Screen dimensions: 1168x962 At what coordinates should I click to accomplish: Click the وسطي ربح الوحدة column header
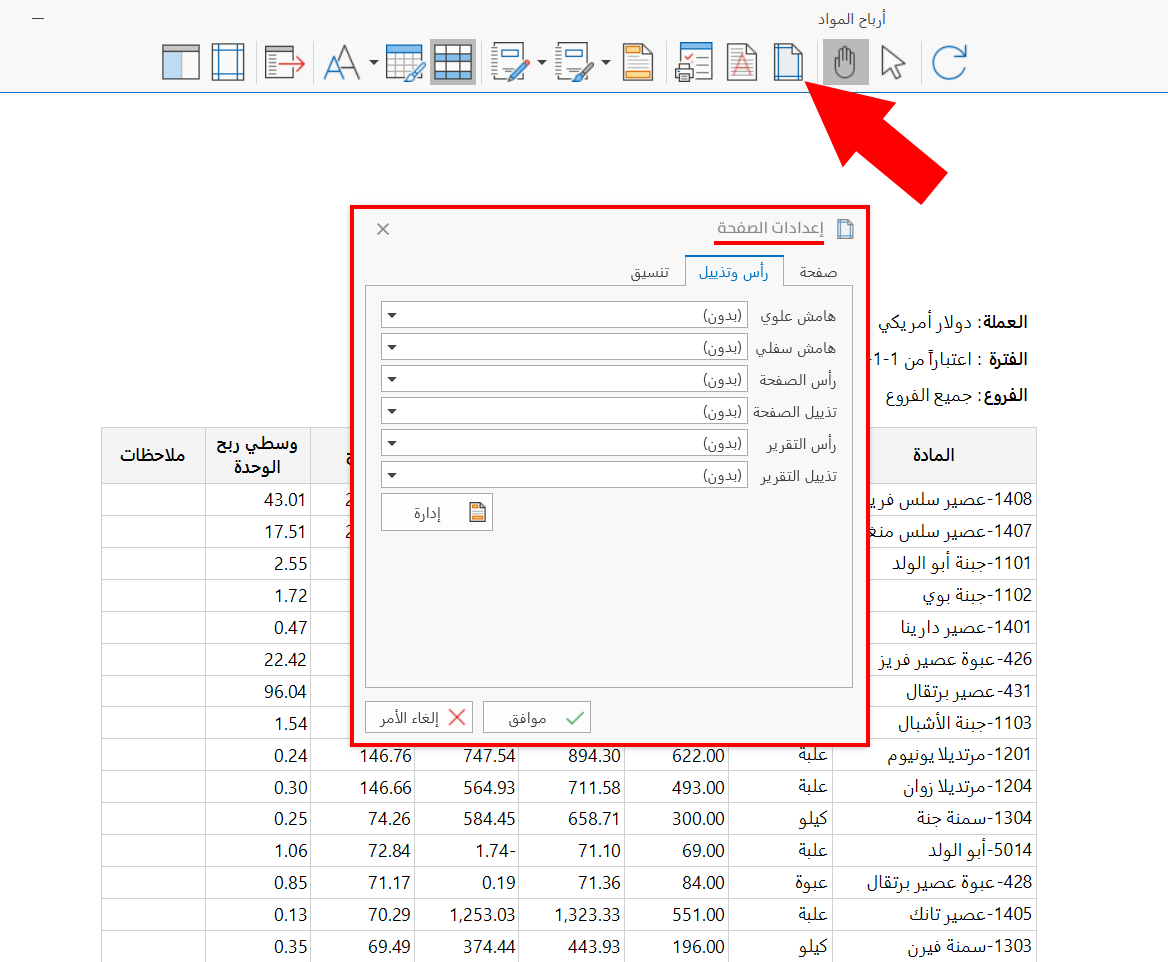(x=257, y=455)
